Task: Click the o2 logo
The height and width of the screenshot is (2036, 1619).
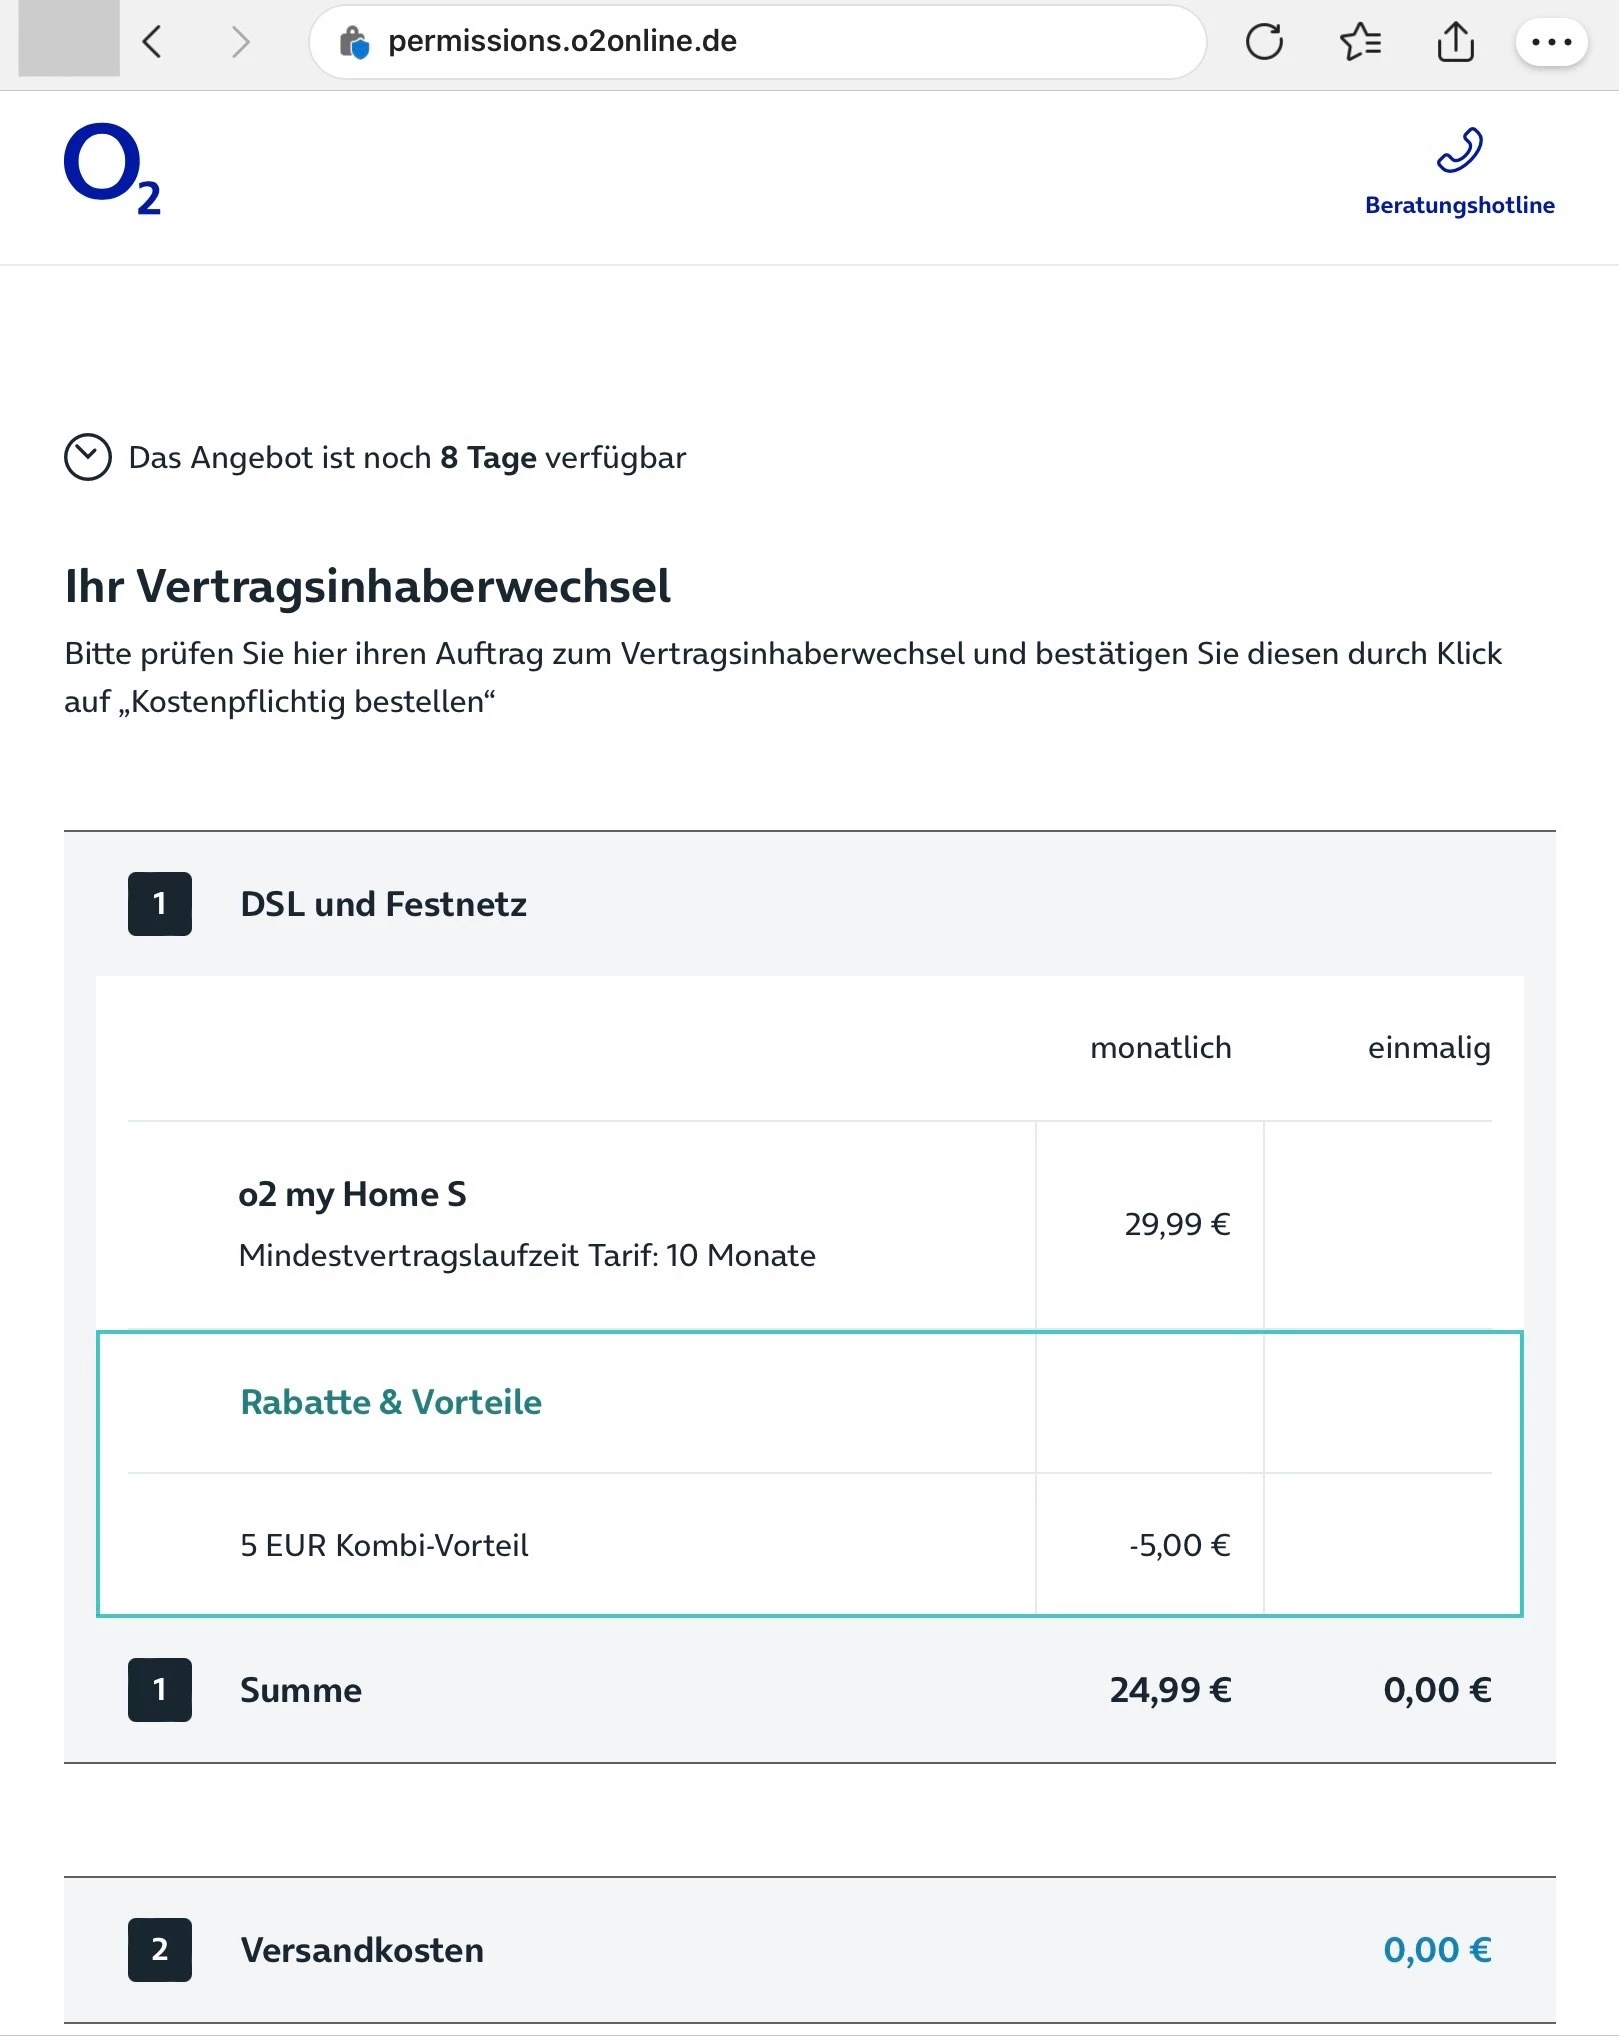Action: tap(112, 169)
